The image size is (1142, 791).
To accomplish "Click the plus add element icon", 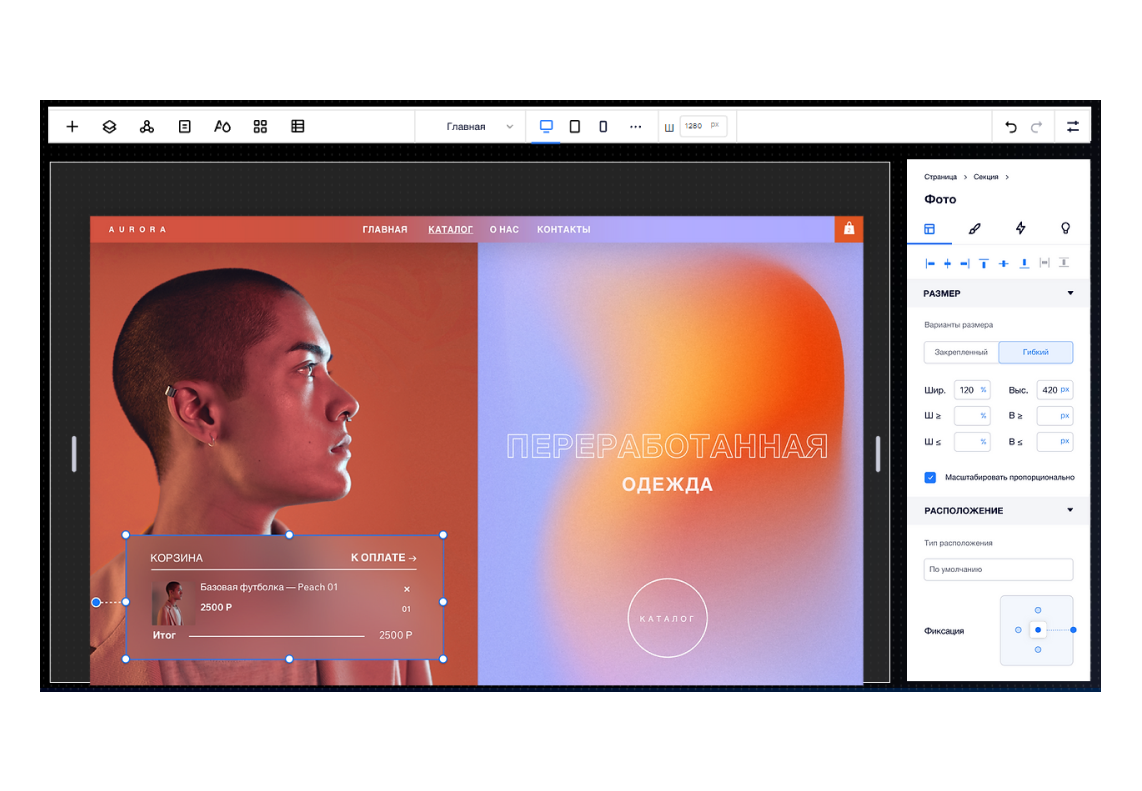I will pos(72,127).
